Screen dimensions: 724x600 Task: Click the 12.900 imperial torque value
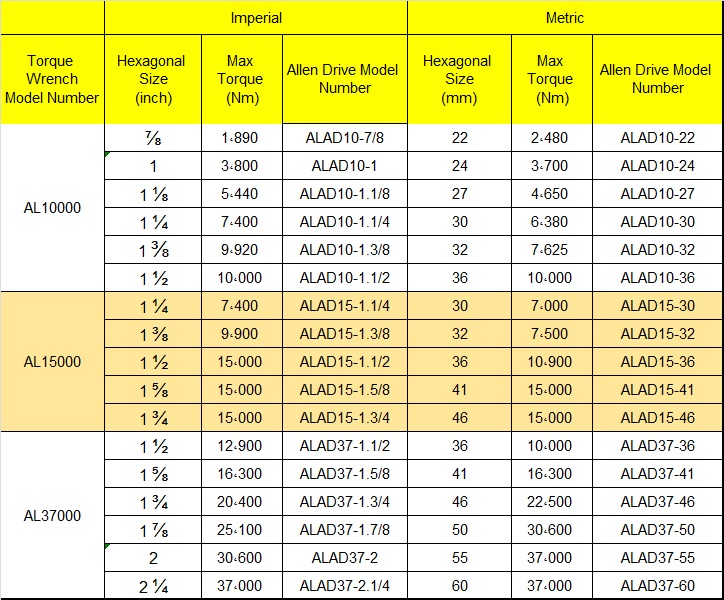coord(242,446)
